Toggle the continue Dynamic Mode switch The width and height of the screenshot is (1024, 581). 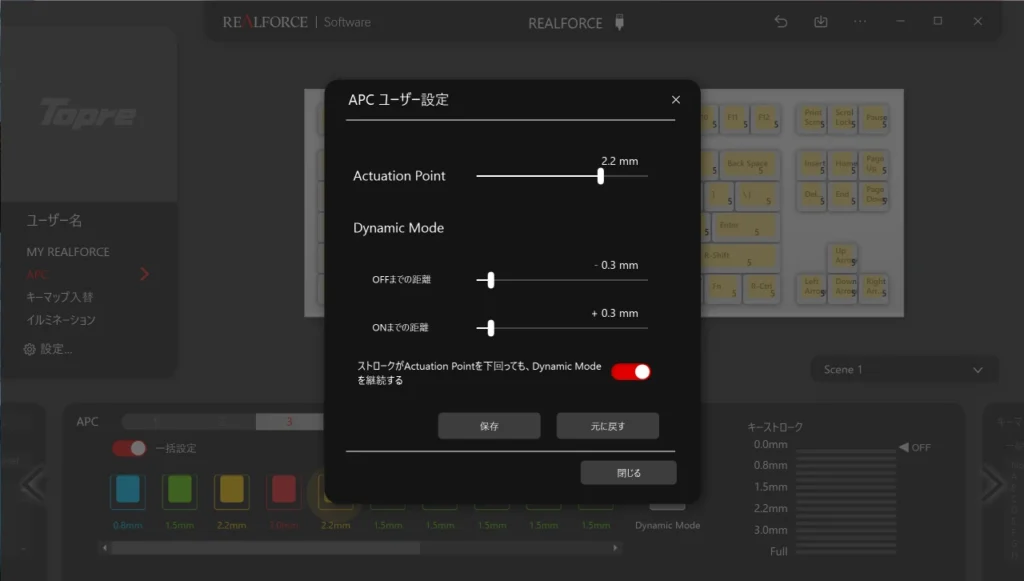tap(631, 372)
